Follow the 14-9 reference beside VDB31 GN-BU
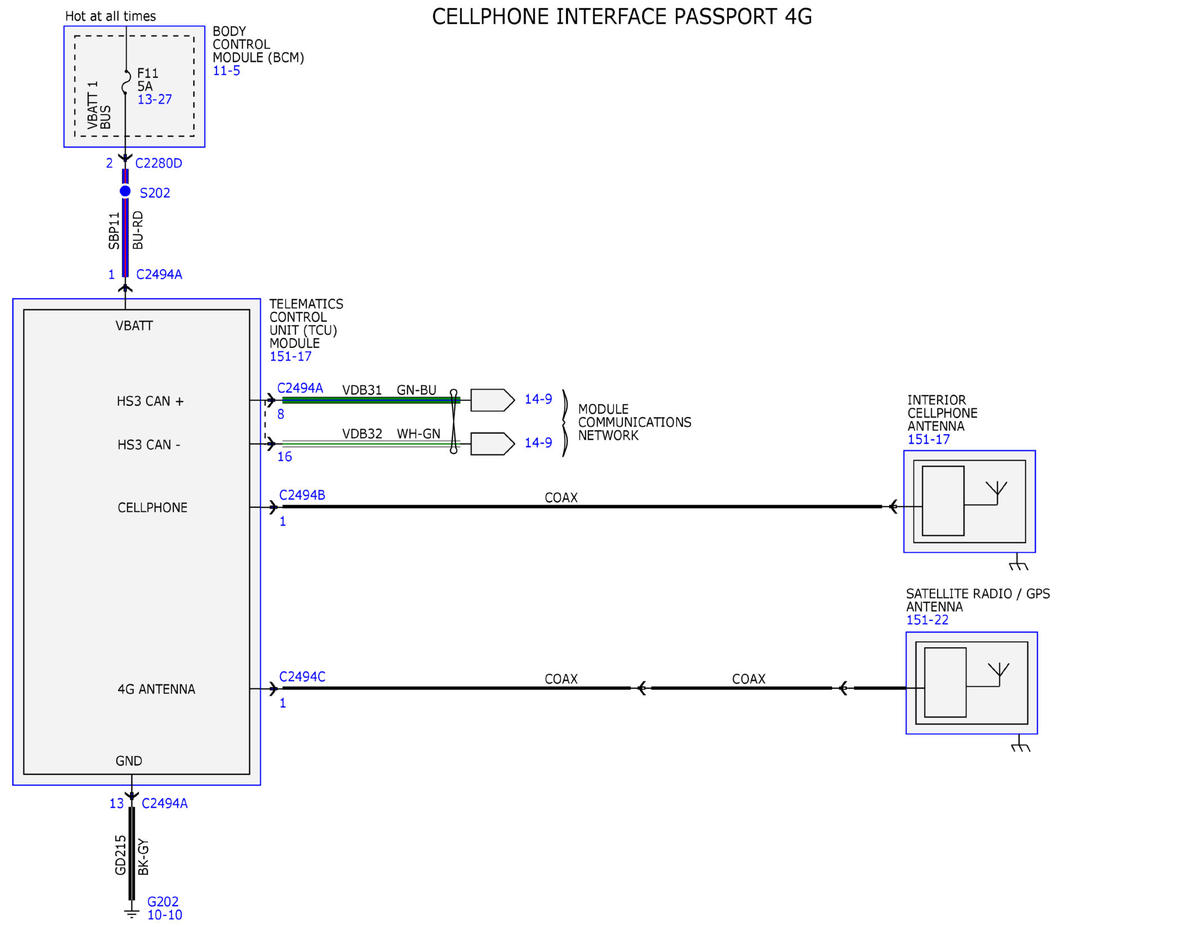The width and height of the screenshot is (1200, 927). [x=538, y=400]
